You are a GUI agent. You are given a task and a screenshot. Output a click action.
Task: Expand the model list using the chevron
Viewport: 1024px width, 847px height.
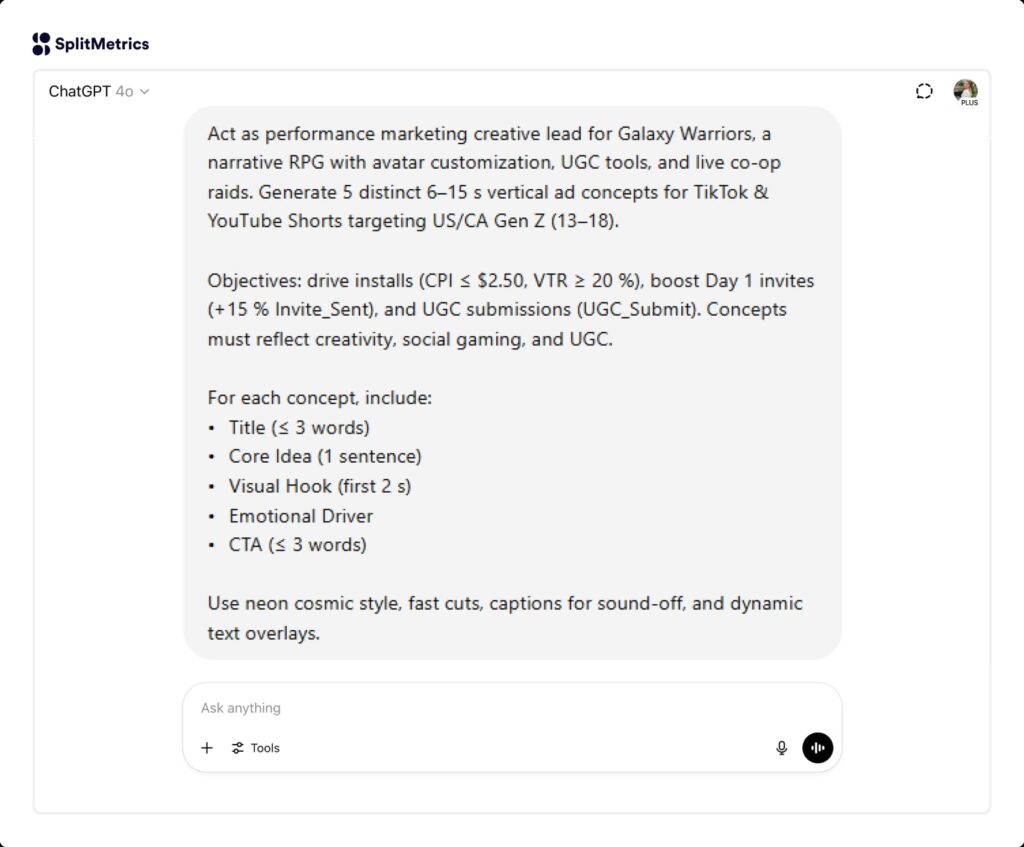pos(145,91)
